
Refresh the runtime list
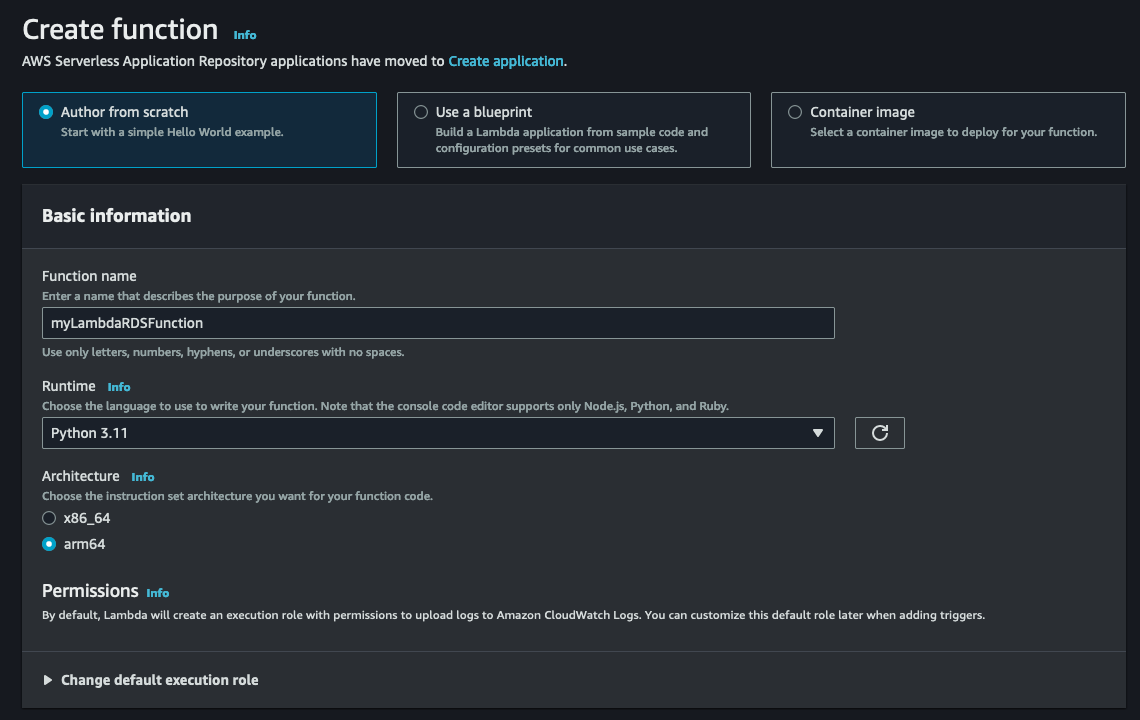pyautogui.click(x=879, y=432)
